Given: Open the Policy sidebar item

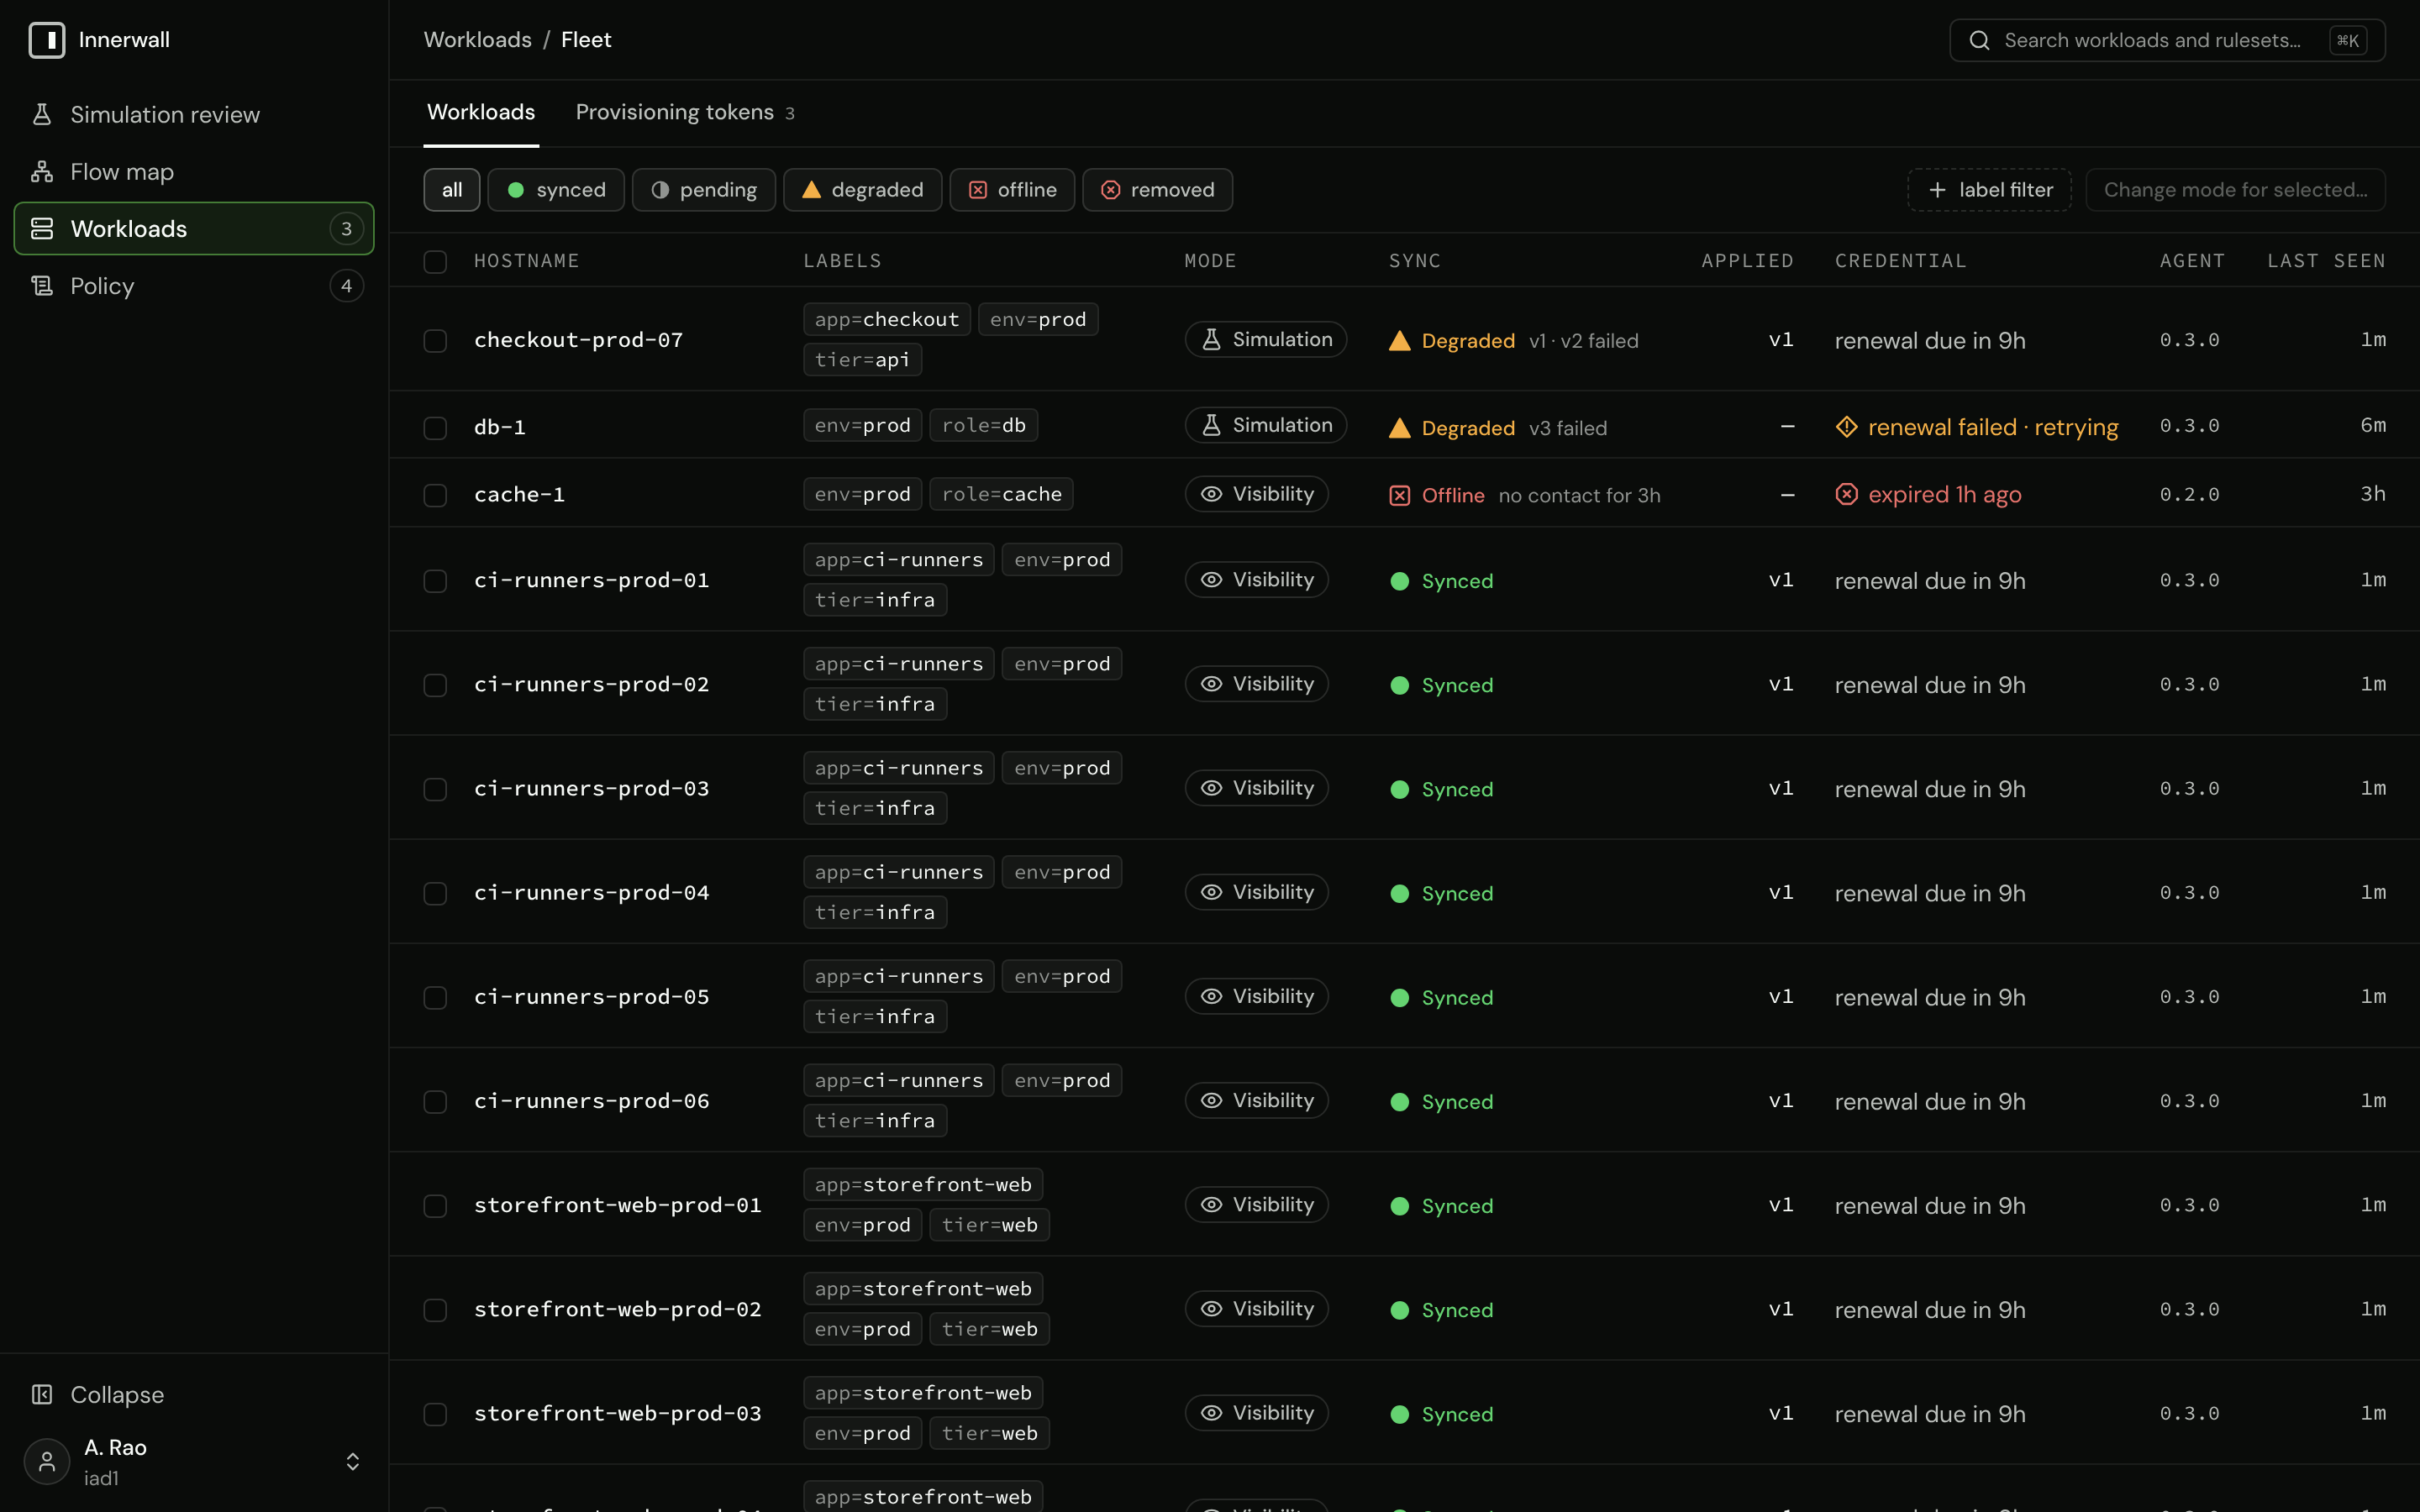Looking at the screenshot, I should (194, 286).
